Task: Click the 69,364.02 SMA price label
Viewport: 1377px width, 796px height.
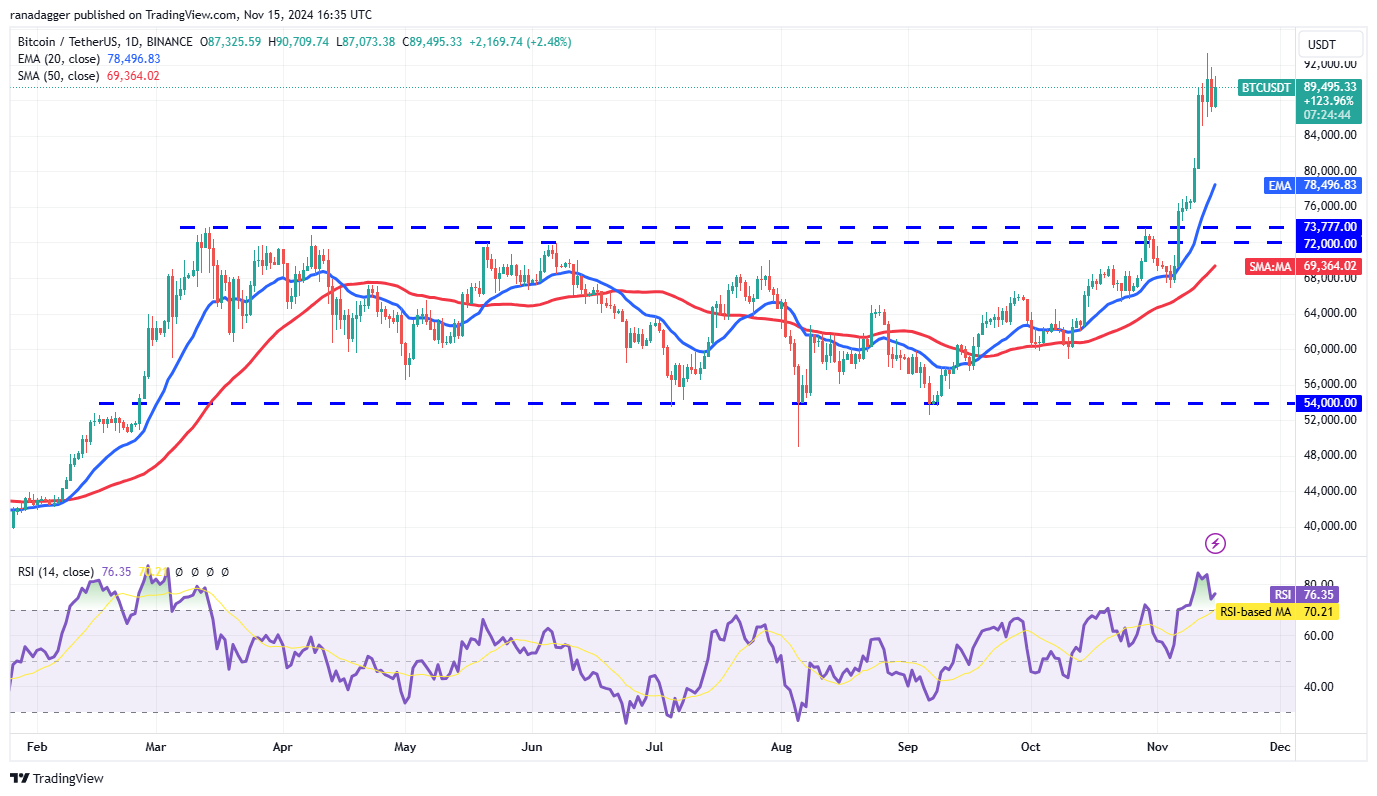Action: (x=1330, y=266)
